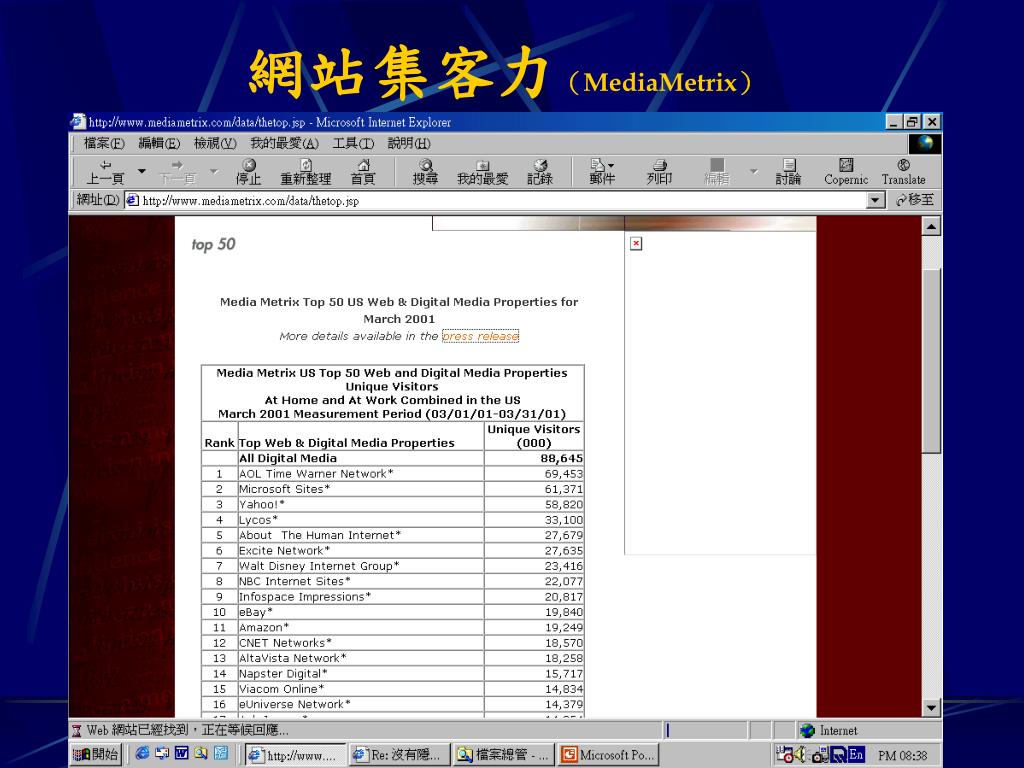The width and height of the screenshot is (1024, 768).
Task: Click the Lycos* row
Action: [392, 520]
